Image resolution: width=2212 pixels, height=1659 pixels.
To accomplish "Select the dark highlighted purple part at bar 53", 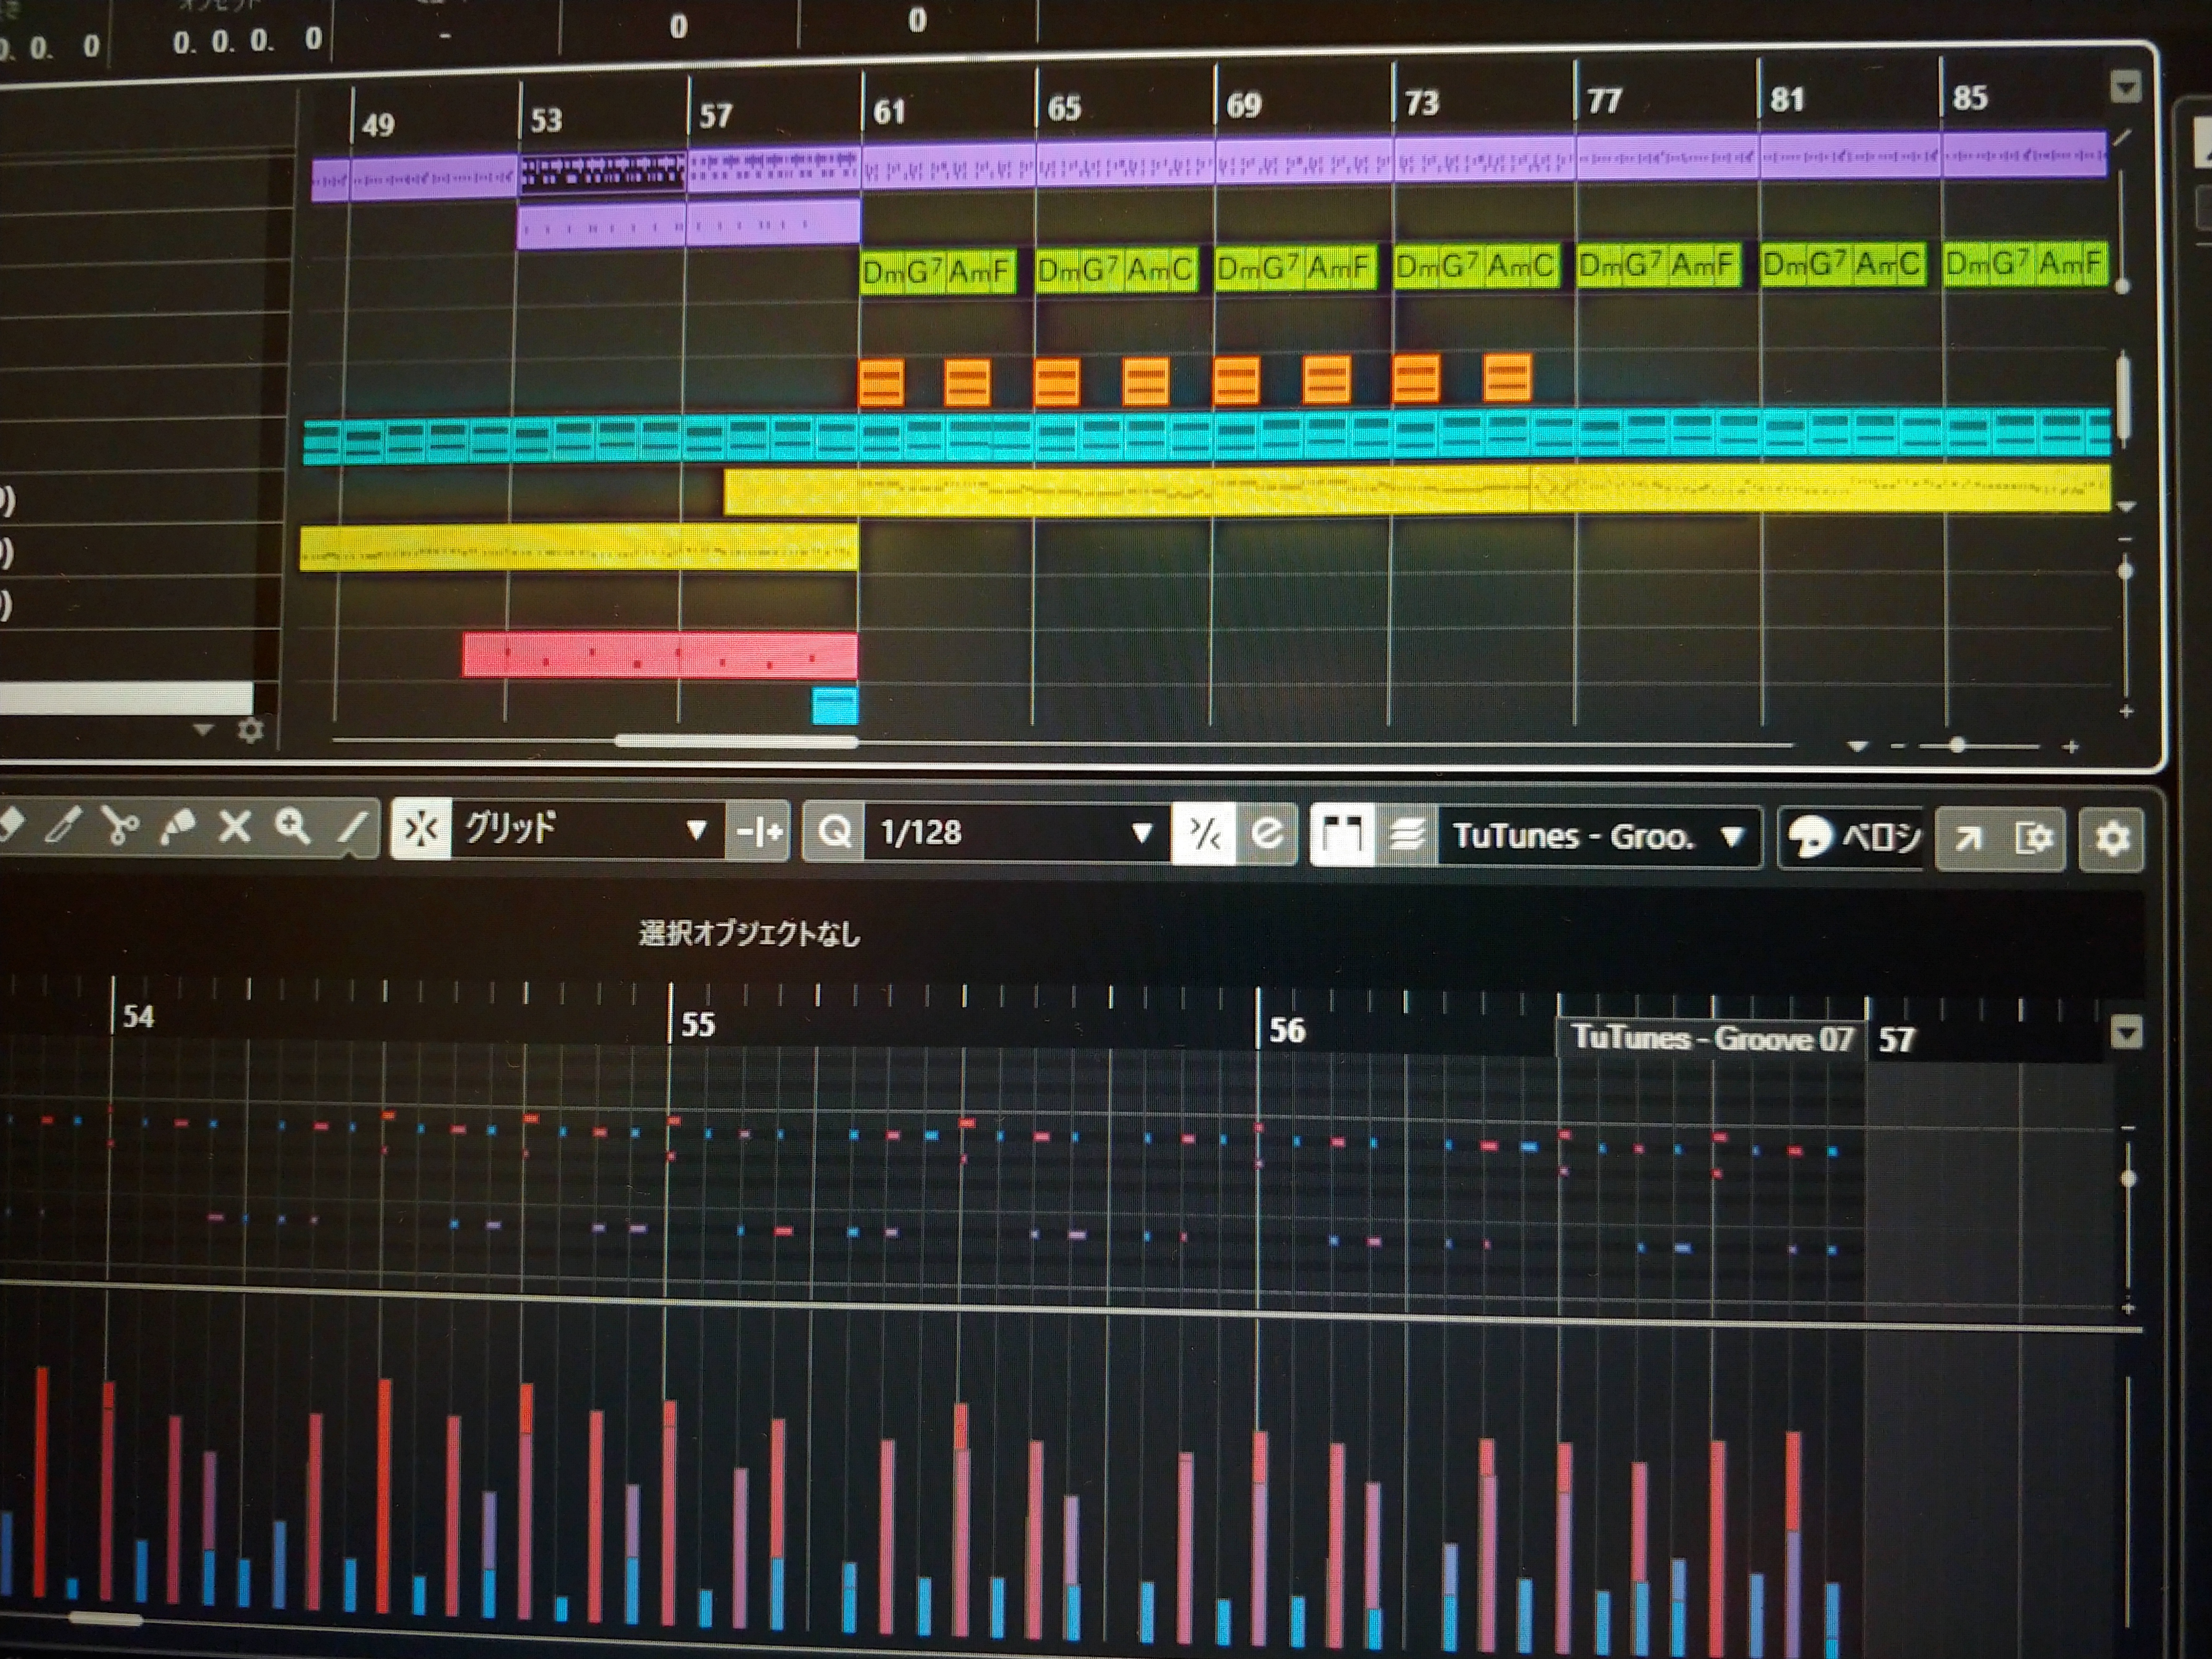I will click(602, 172).
